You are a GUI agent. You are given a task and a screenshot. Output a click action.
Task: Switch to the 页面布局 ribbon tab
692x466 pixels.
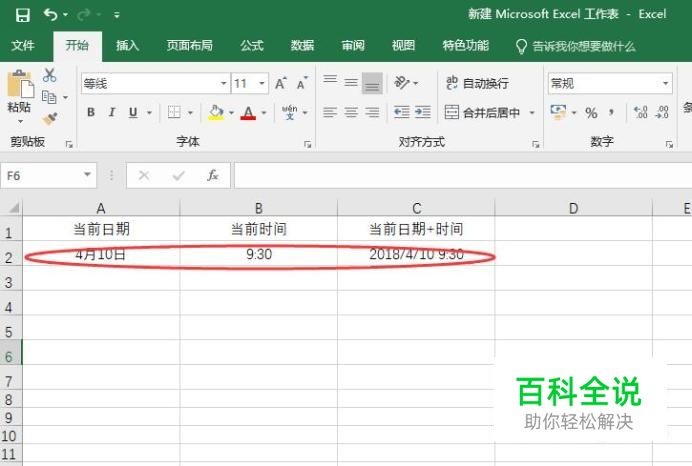pos(190,45)
